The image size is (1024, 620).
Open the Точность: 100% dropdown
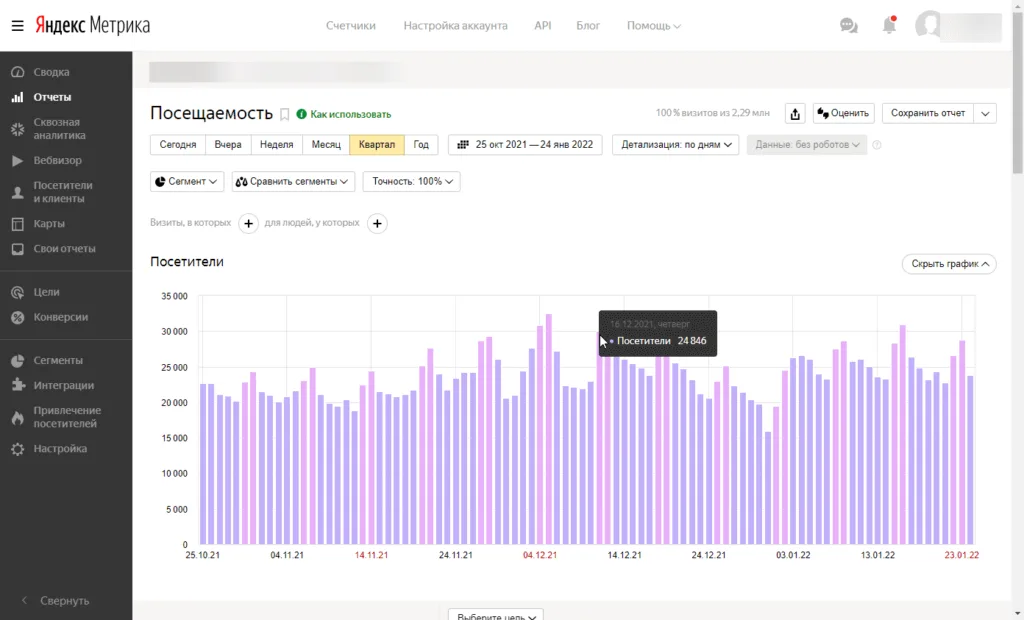(x=411, y=181)
